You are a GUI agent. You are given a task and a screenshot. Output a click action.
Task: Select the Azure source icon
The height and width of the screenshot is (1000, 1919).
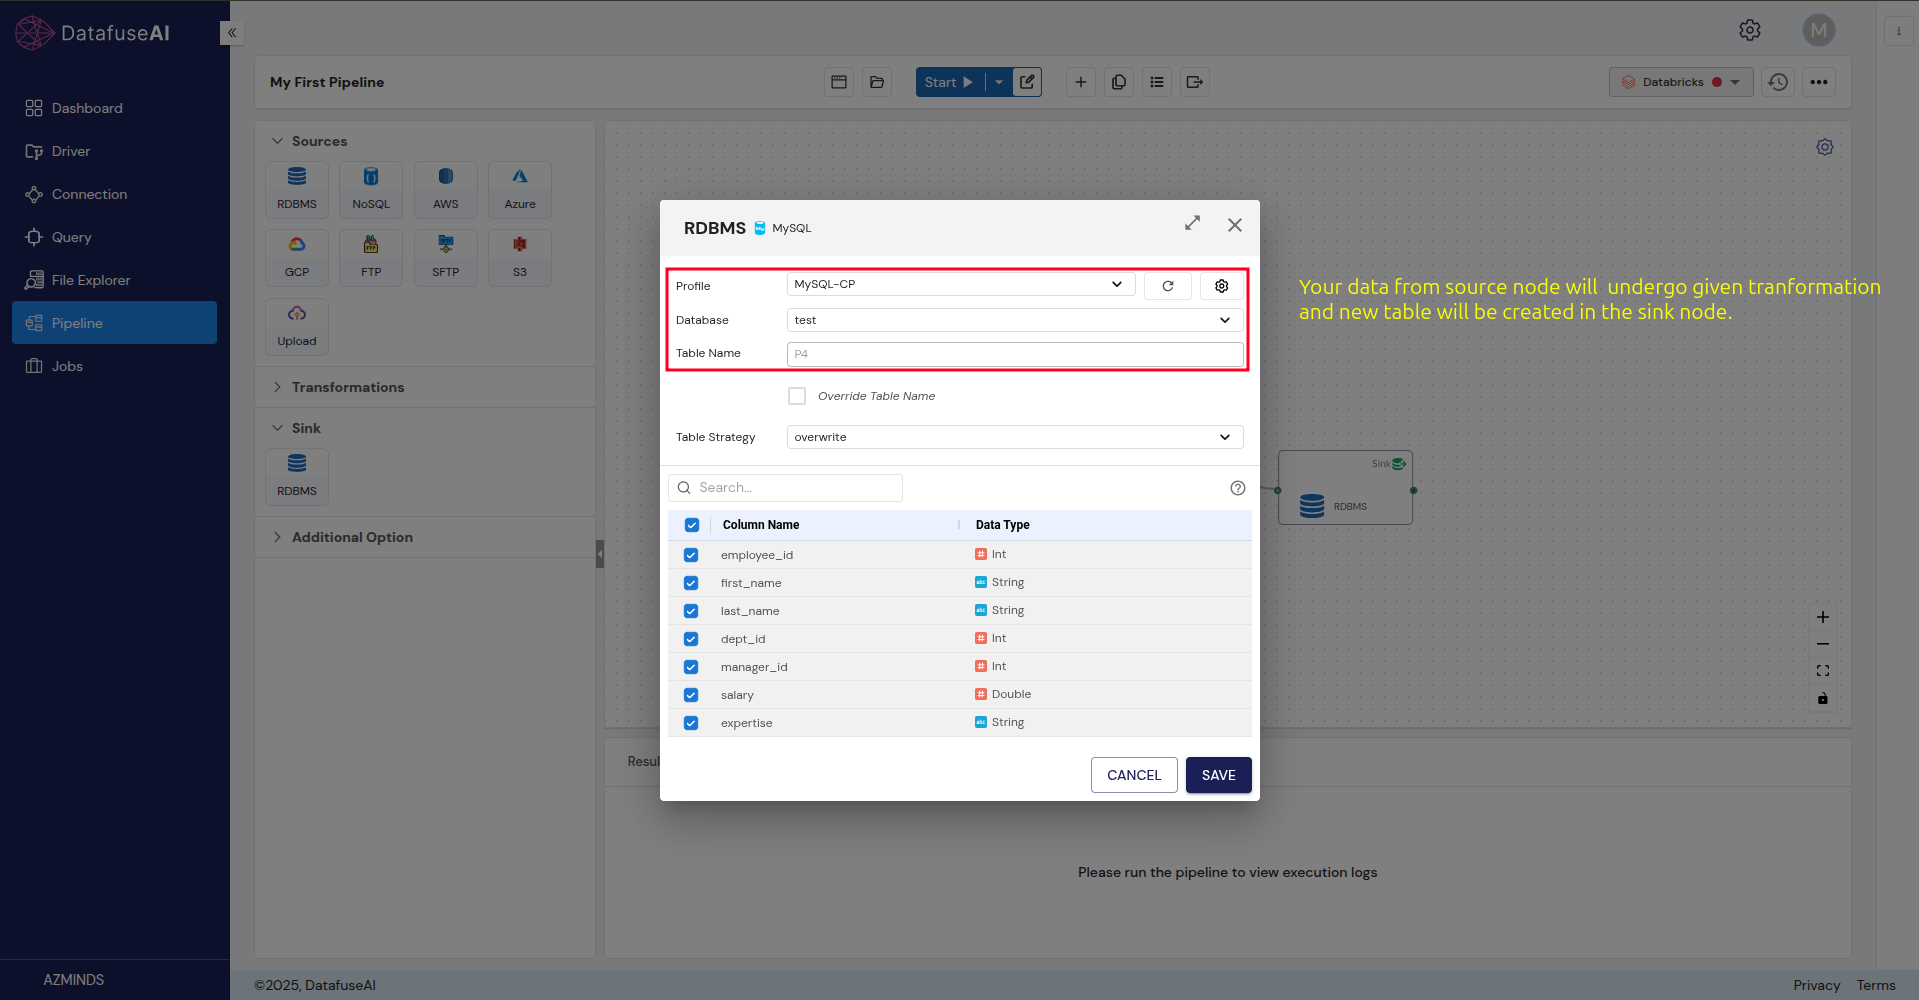[x=519, y=189]
